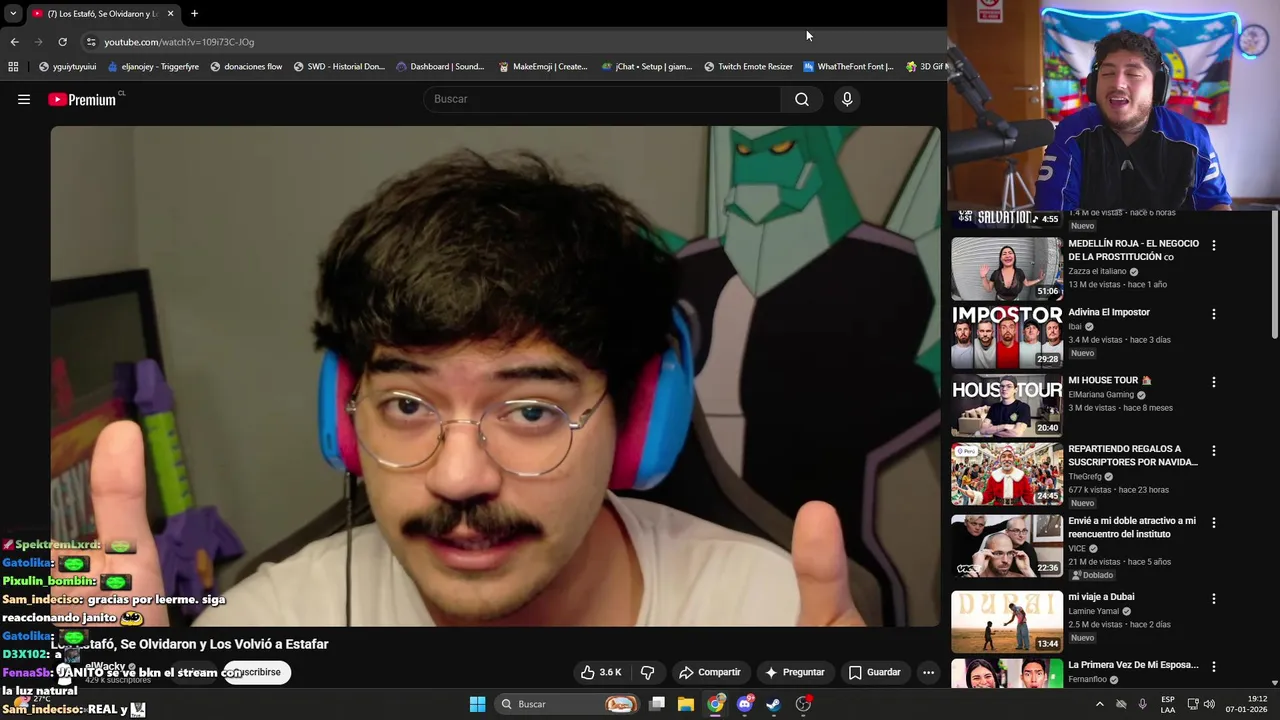Open the taskbar clock showing 19:12
The image size is (1280, 720).
1244,704
